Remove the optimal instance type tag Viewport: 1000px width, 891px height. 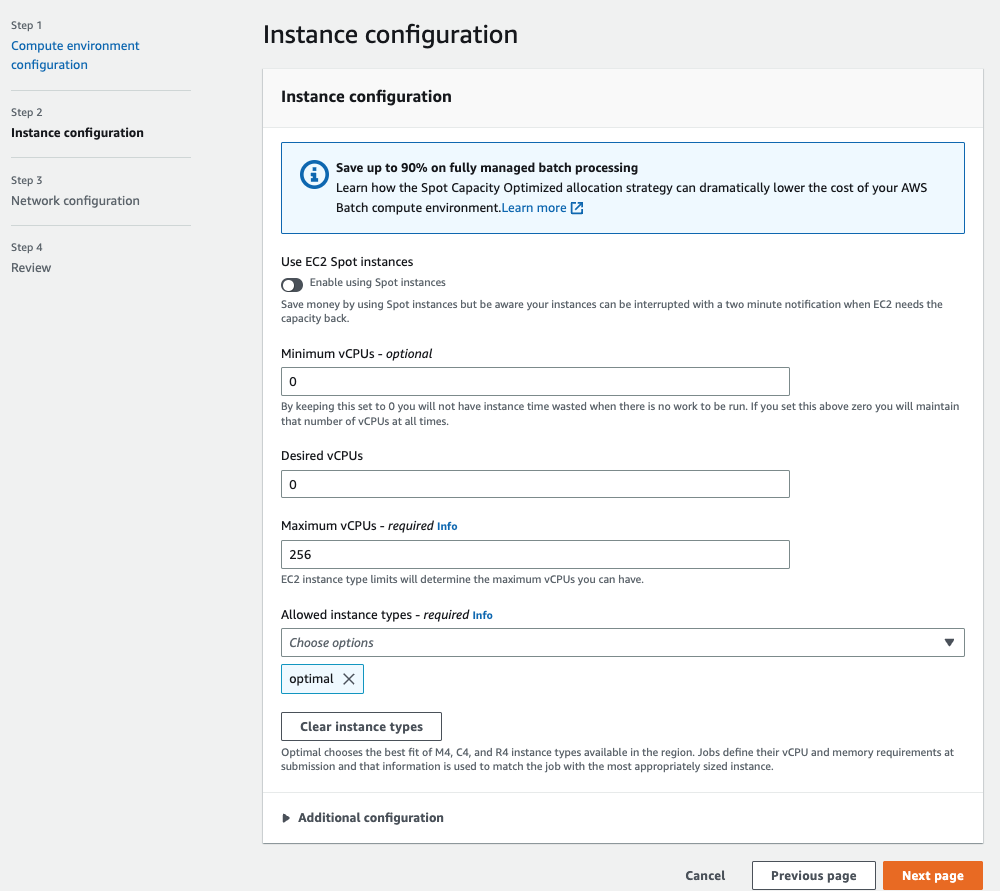point(349,679)
